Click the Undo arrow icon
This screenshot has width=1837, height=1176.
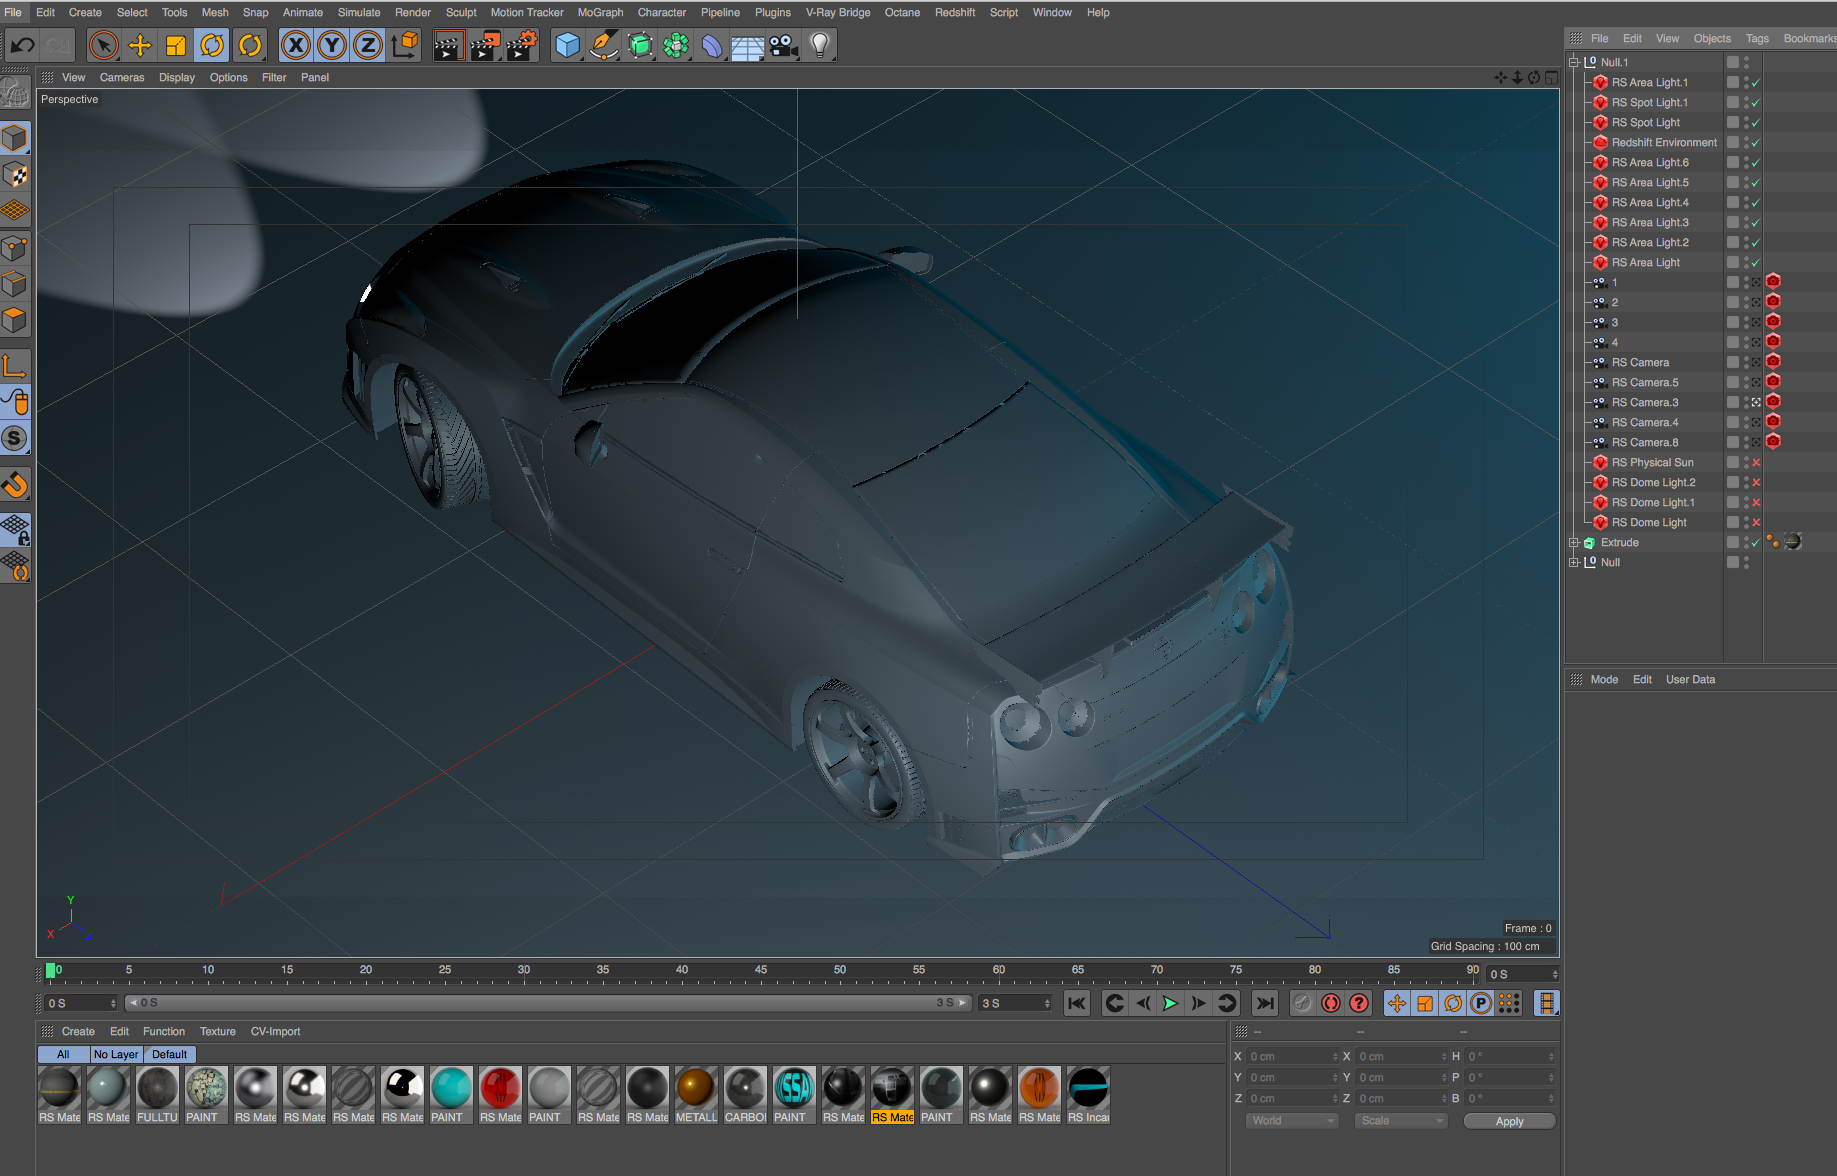pos(22,45)
